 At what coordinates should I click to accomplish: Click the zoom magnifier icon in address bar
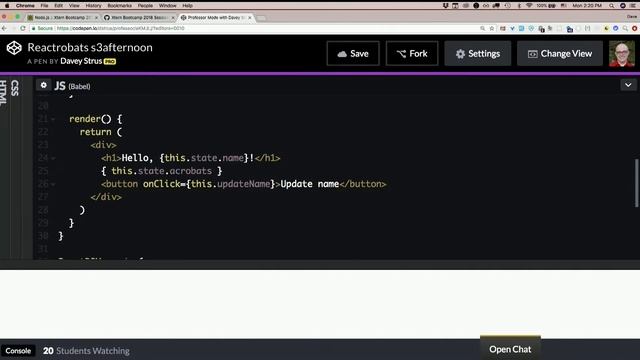tap(482, 29)
